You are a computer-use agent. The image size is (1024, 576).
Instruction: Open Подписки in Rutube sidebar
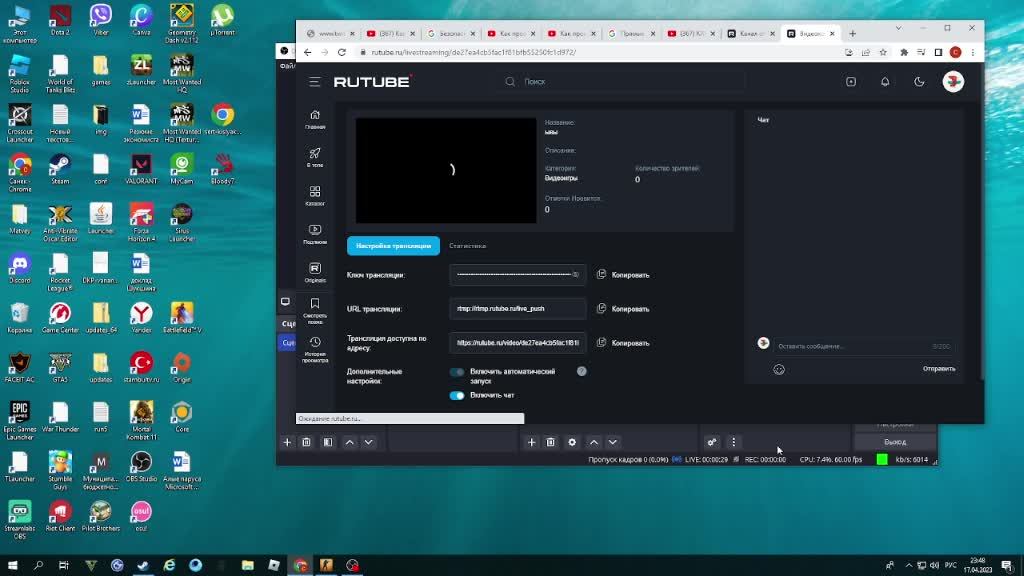pyautogui.click(x=315, y=234)
